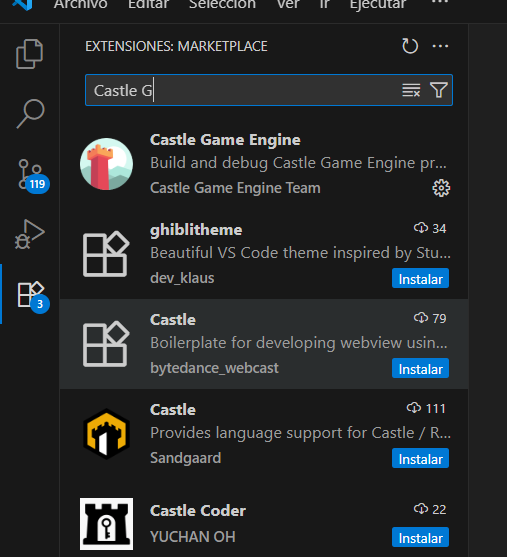Select the Extensions view icon
This screenshot has height=557, width=507.
pyautogui.click(x=32, y=296)
